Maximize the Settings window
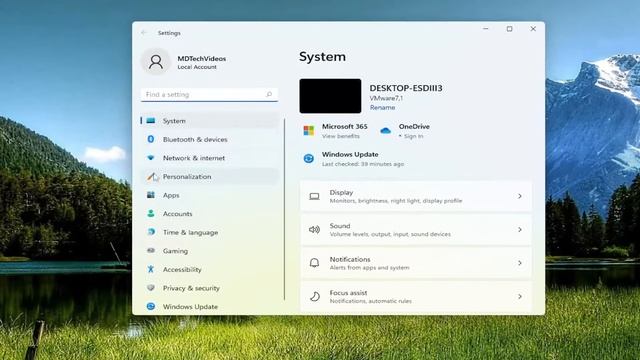Image resolution: width=640 pixels, height=360 pixels. pos(509,29)
